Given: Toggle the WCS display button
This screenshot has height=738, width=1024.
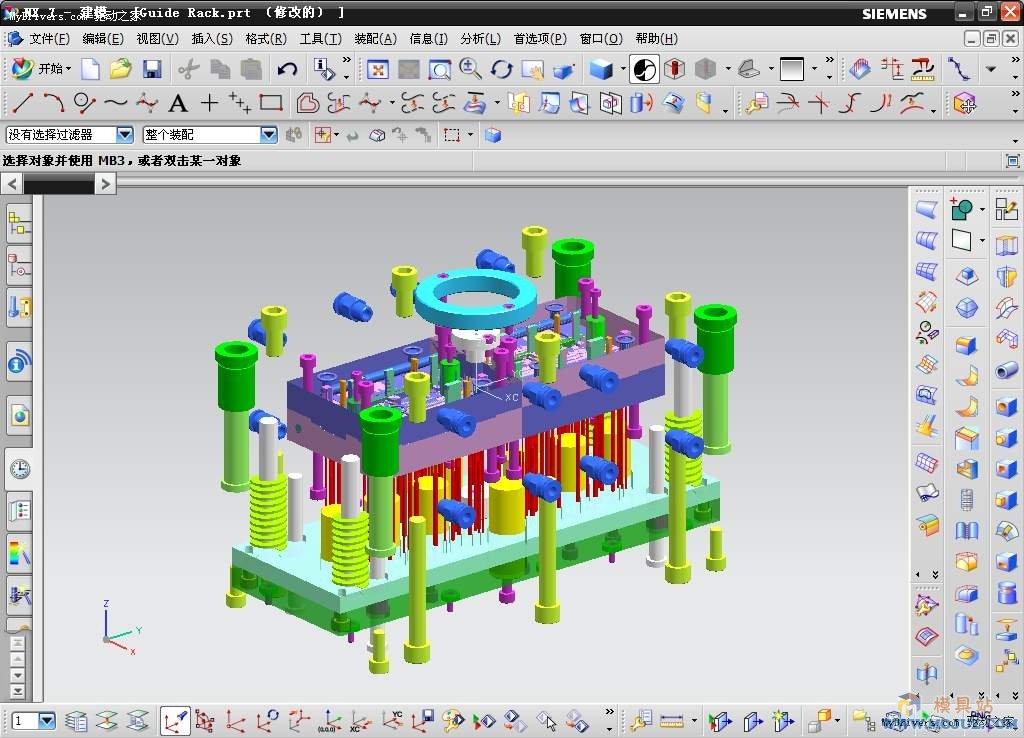Looking at the screenshot, I should [176, 720].
